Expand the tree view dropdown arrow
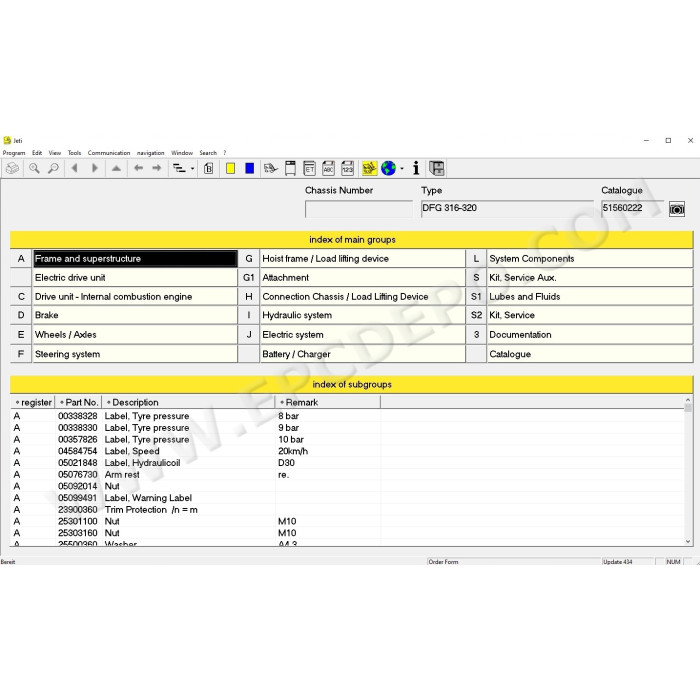Viewport: 700px width, 700px height. click(x=192, y=169)
